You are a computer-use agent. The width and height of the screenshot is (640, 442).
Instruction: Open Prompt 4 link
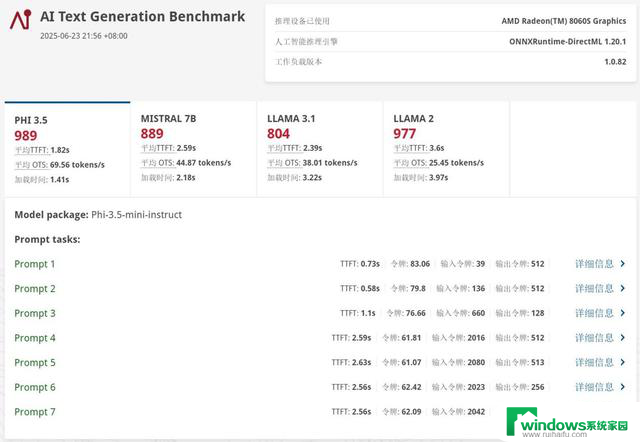(x=35, y=338)
